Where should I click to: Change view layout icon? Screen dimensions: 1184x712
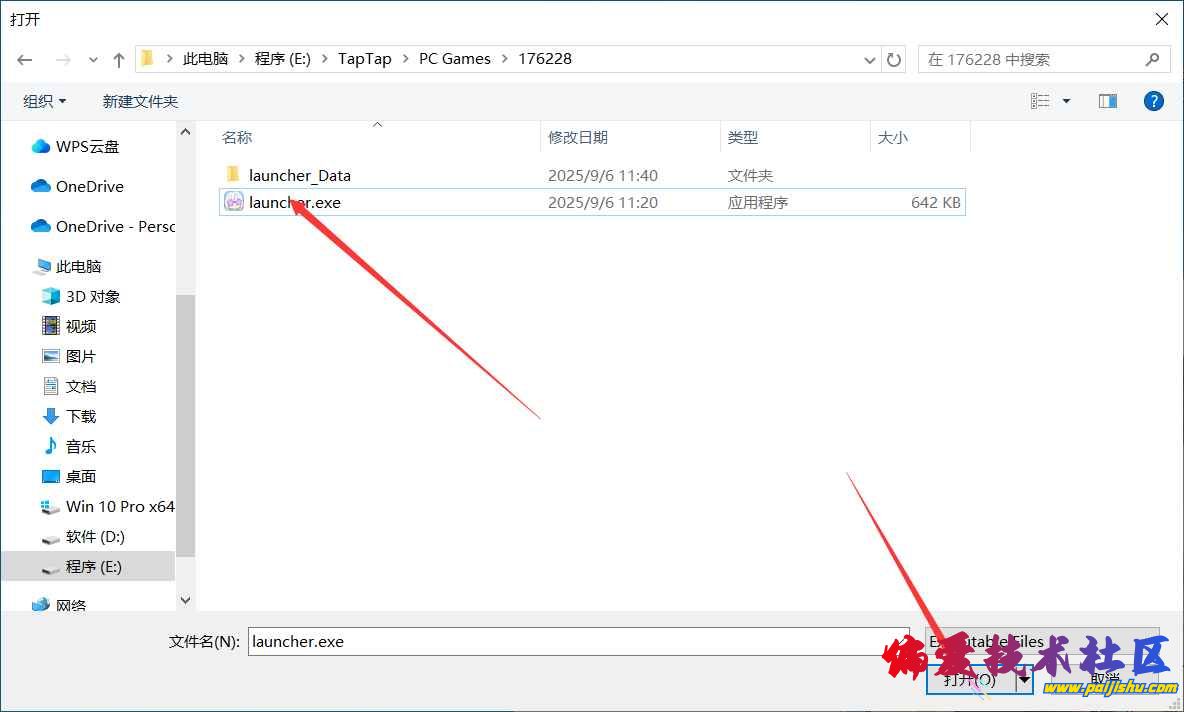(x=1040, y=101)
